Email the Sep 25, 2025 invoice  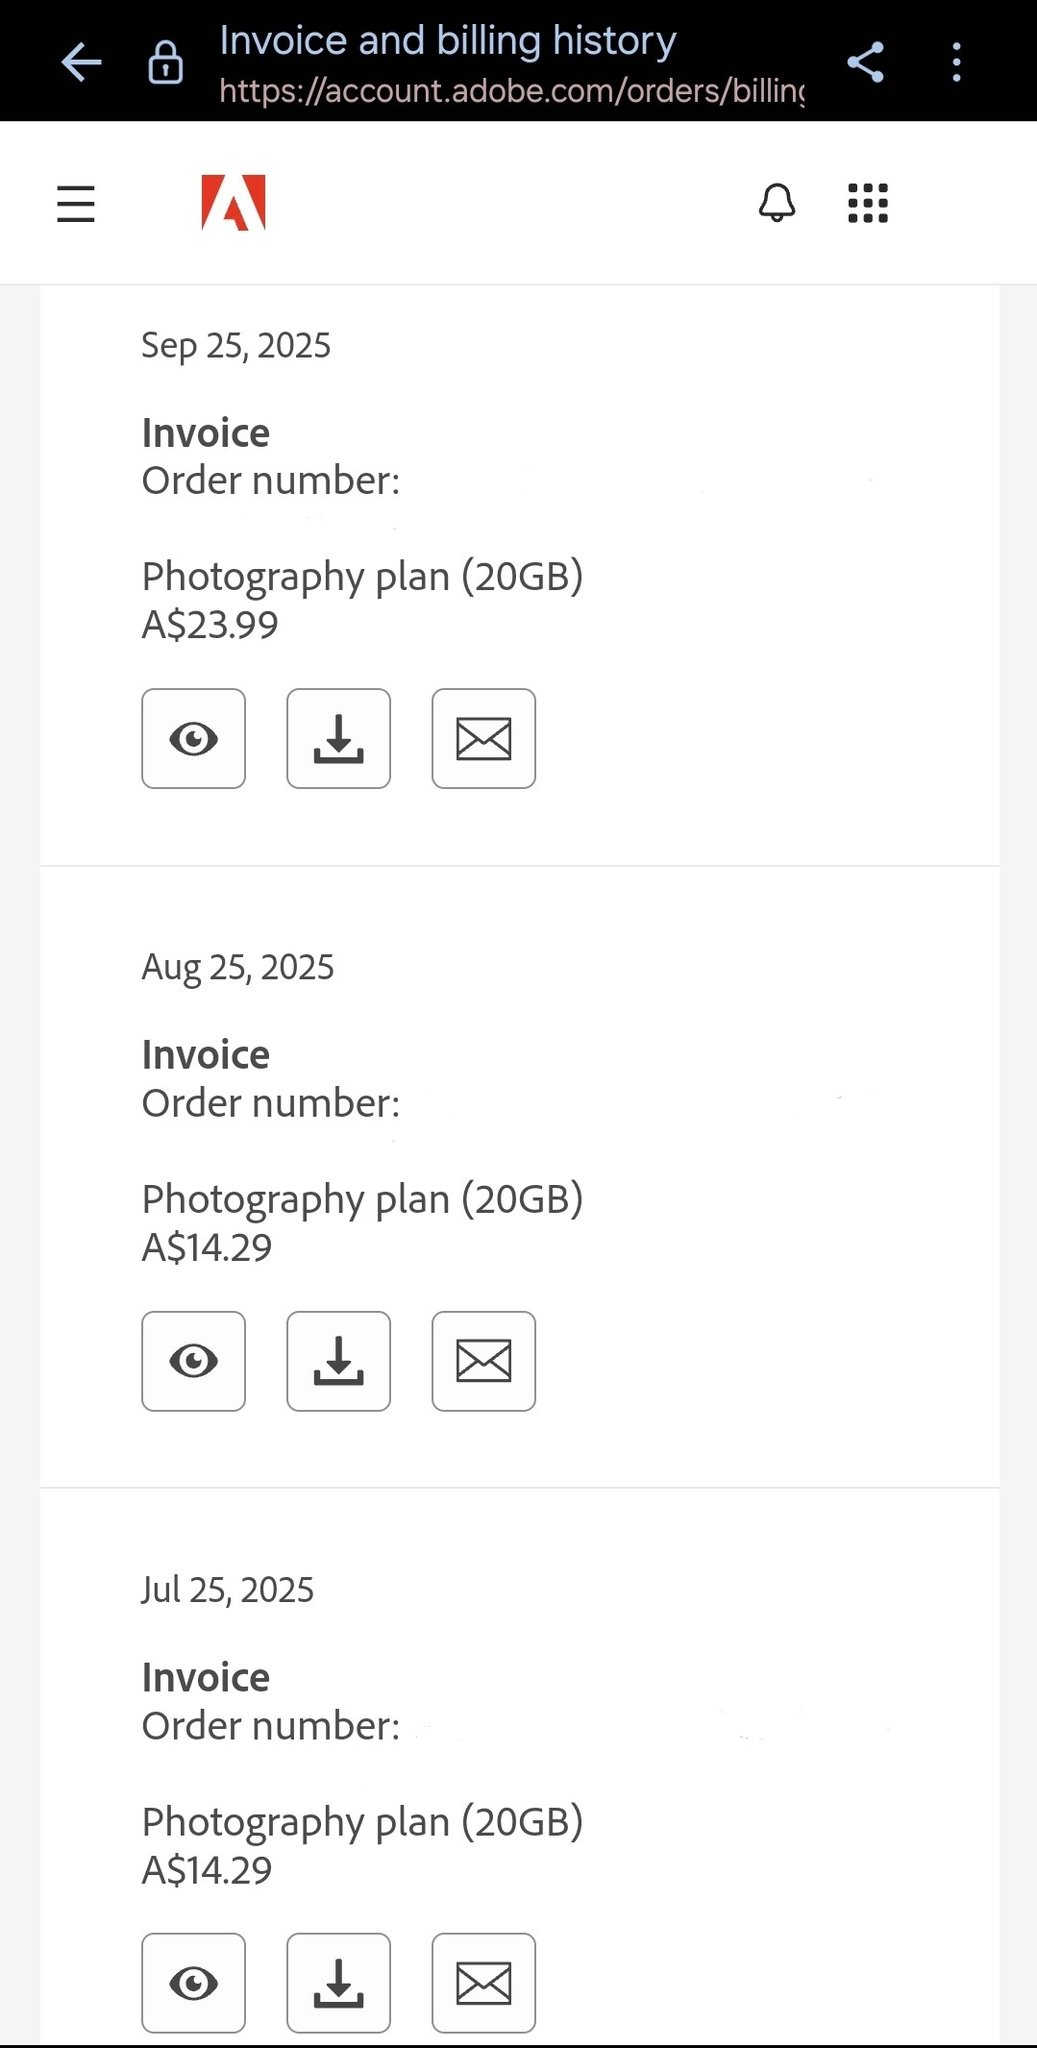point(484,739)
